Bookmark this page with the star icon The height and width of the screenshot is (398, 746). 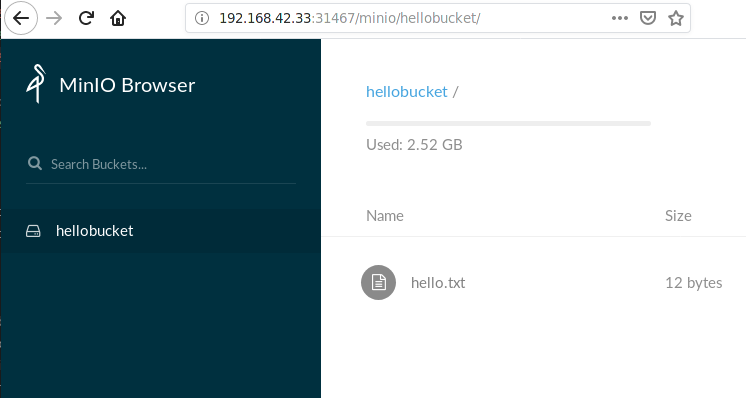[x=676, y=18]
